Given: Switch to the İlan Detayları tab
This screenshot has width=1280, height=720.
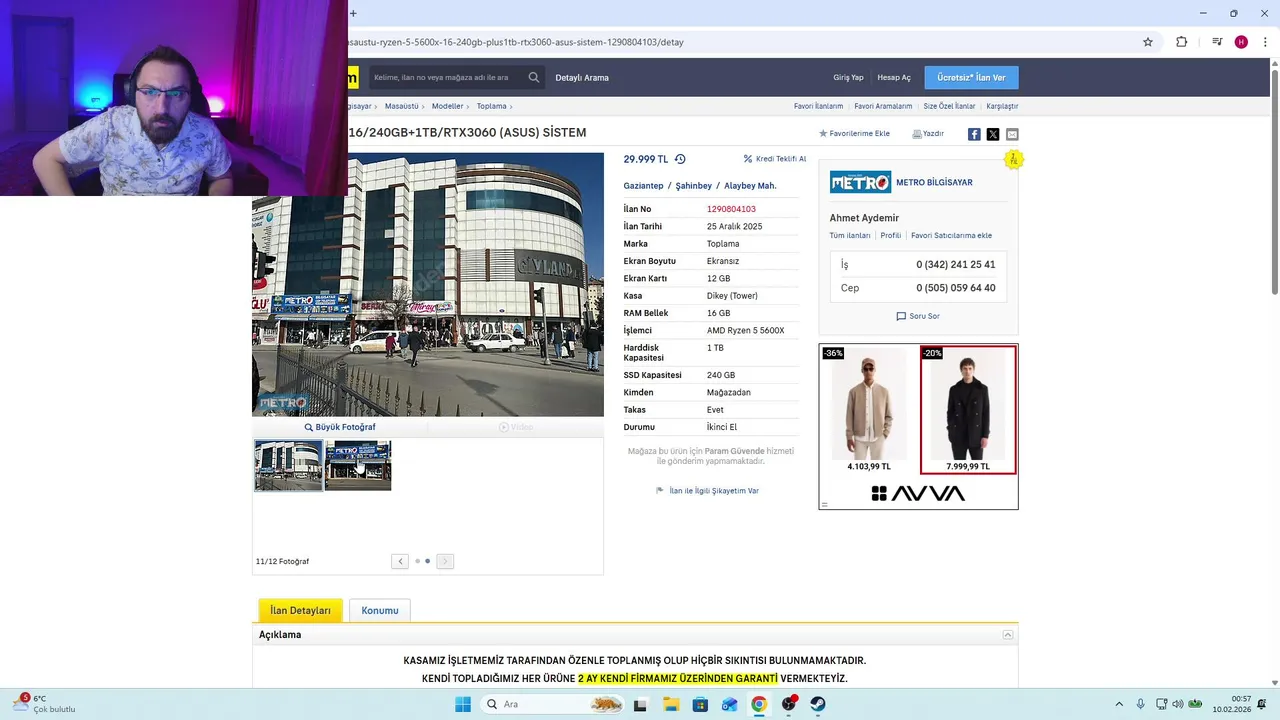Looking at the screenshot, I should pos(300,610).
